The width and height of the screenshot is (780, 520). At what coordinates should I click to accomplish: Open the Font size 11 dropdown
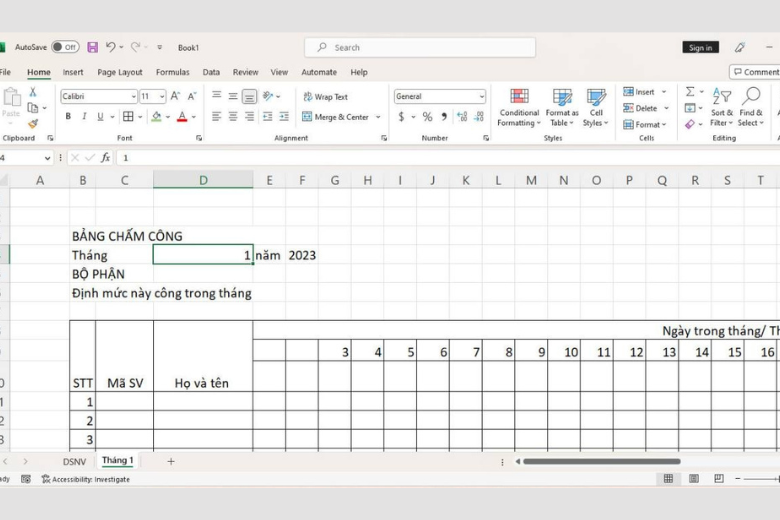click(162, 96)
